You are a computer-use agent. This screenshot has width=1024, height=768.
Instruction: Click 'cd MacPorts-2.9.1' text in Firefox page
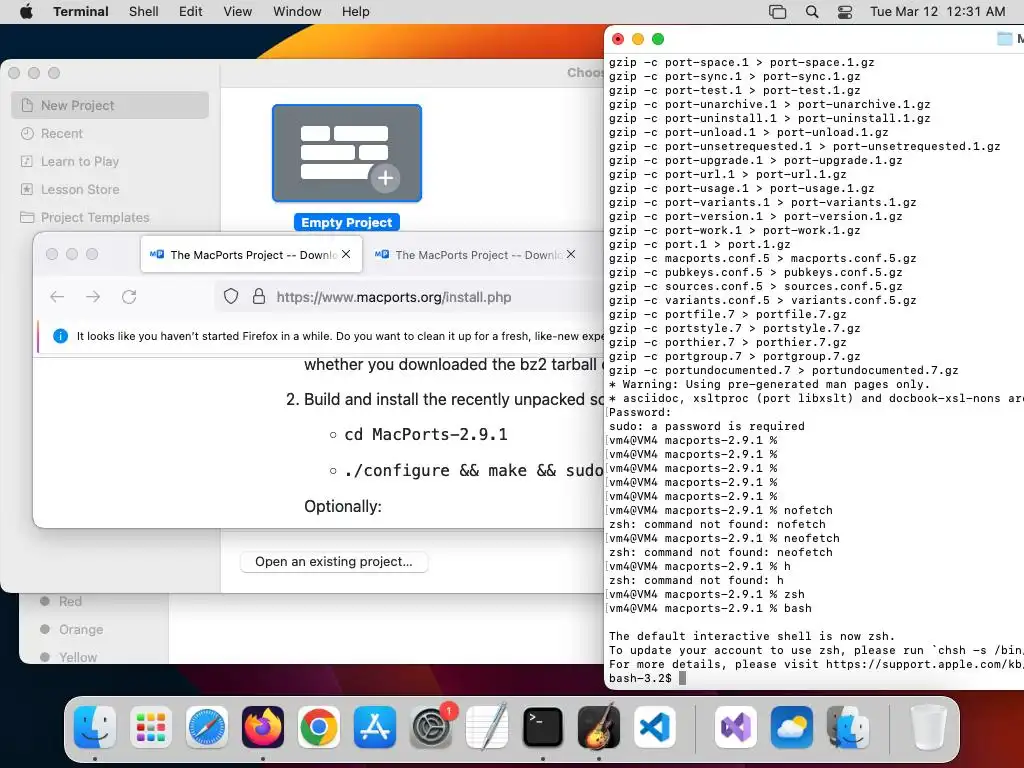[426, 434]
